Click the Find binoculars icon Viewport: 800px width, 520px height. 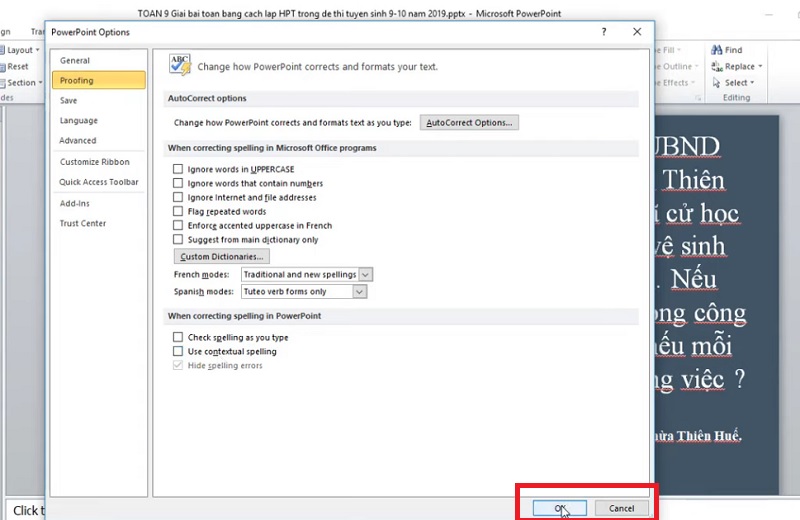[x=717, y=50]
